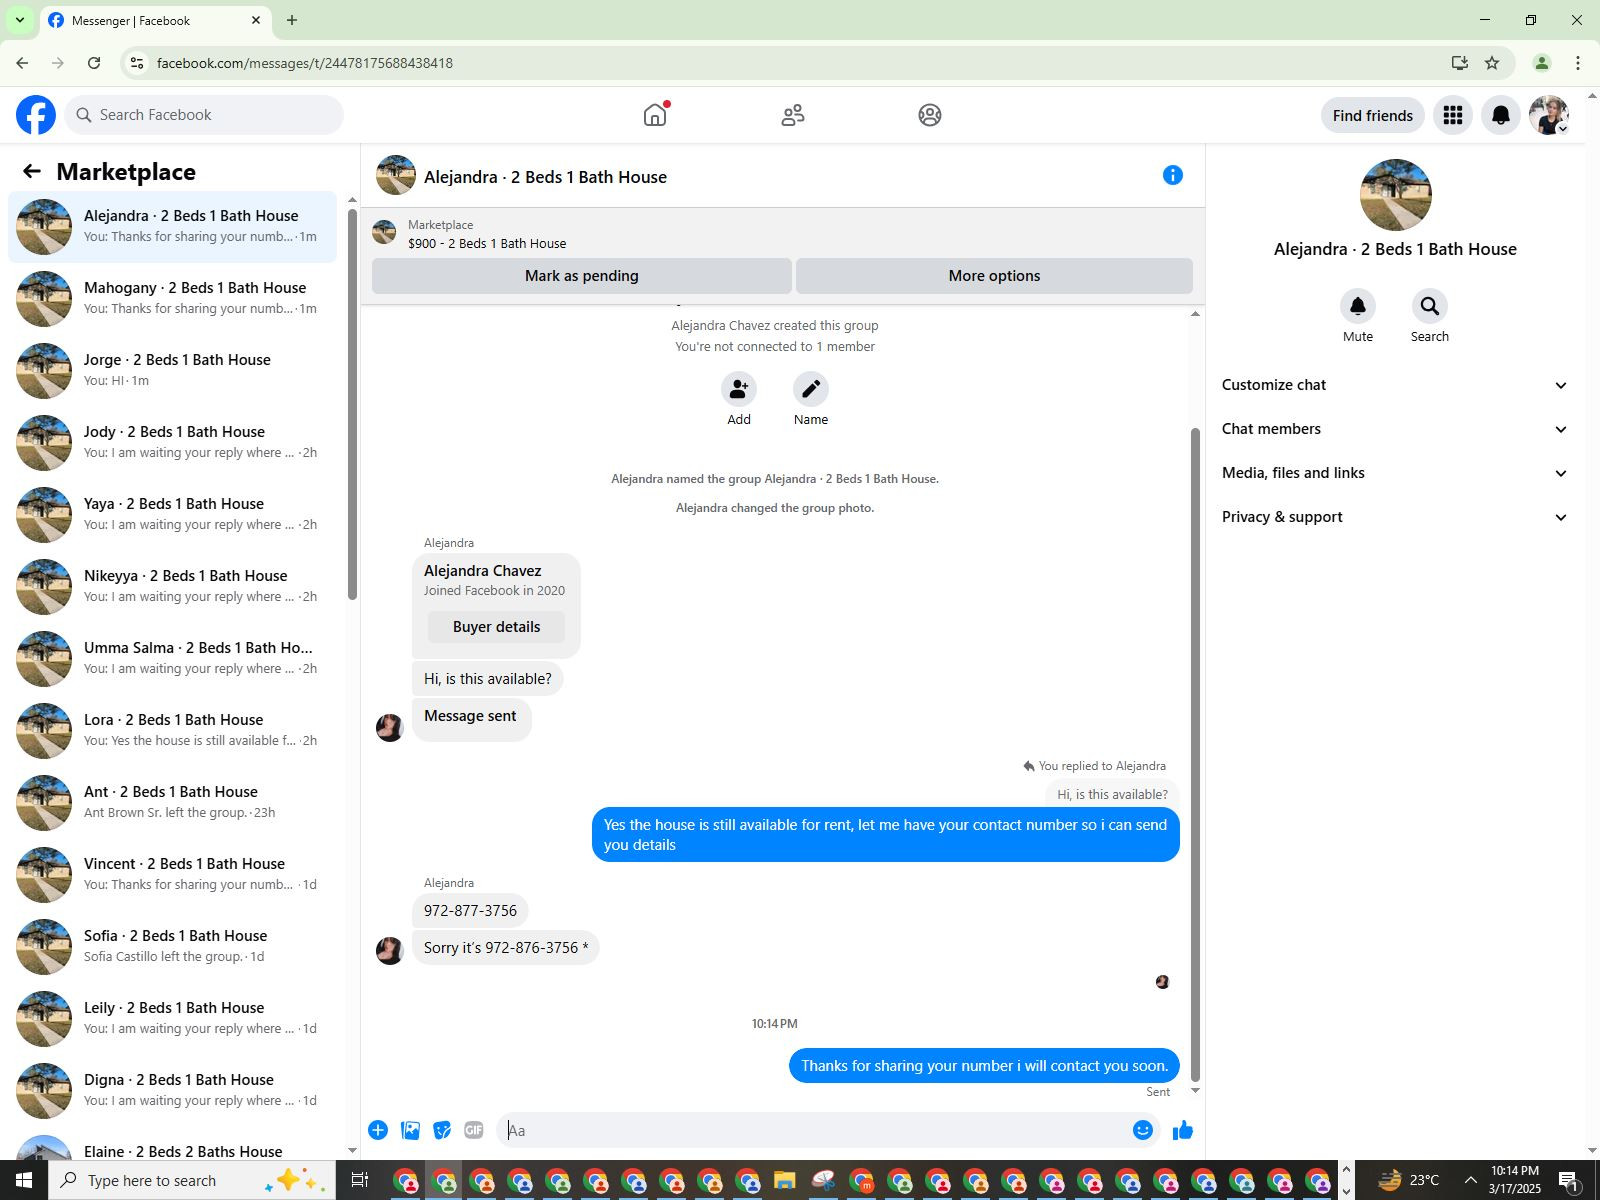Open Yaya · 2 Beds 1 Bath House chat
Viewport: 1600px width, 1200px height.
[x=173, y=515]
